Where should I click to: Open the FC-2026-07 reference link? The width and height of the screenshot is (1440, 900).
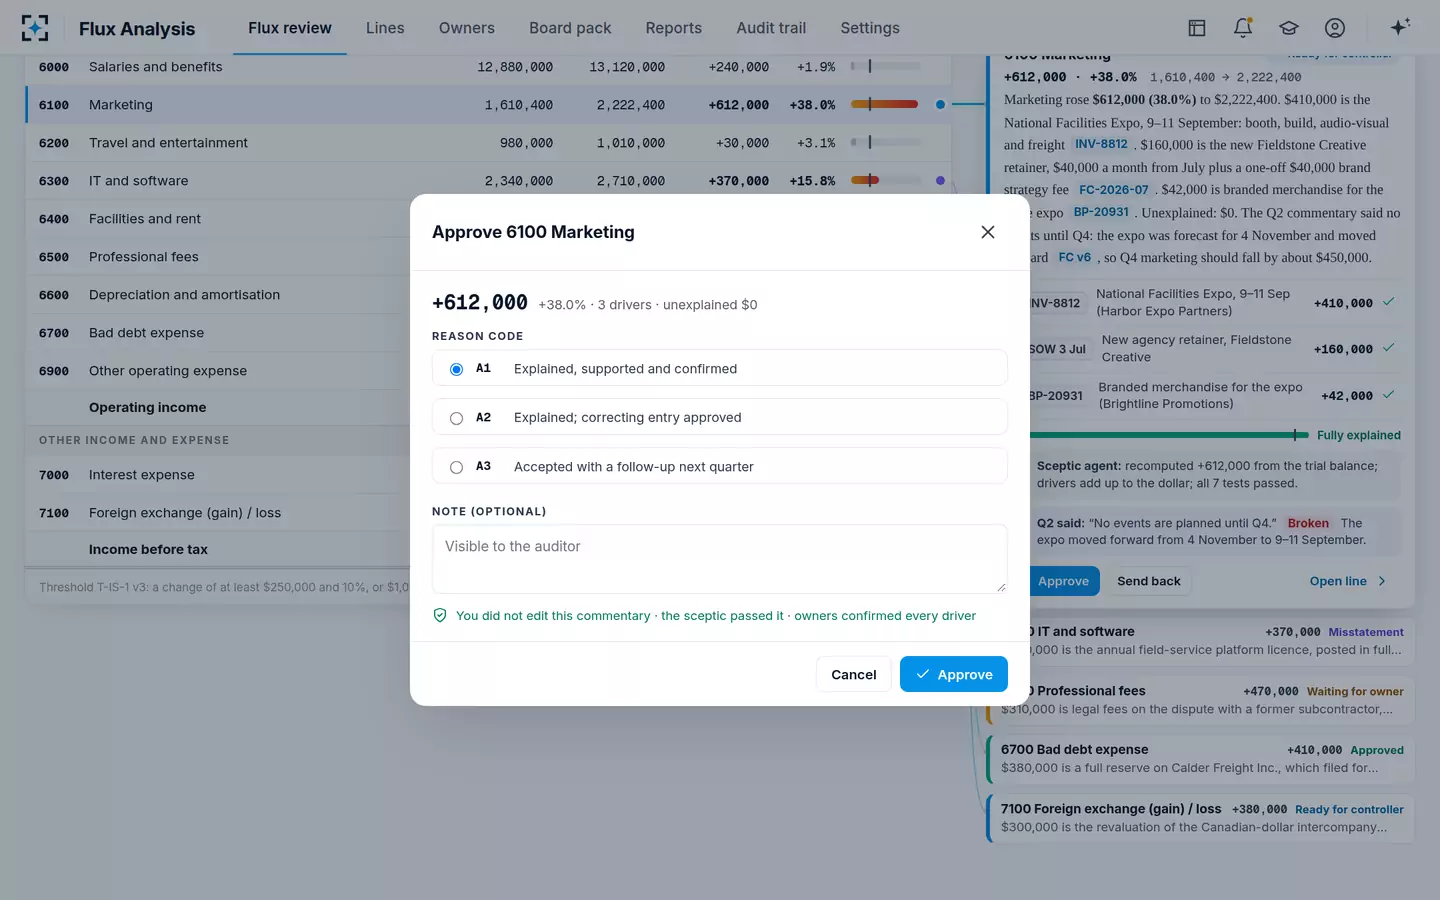(x=1114, y=190)
